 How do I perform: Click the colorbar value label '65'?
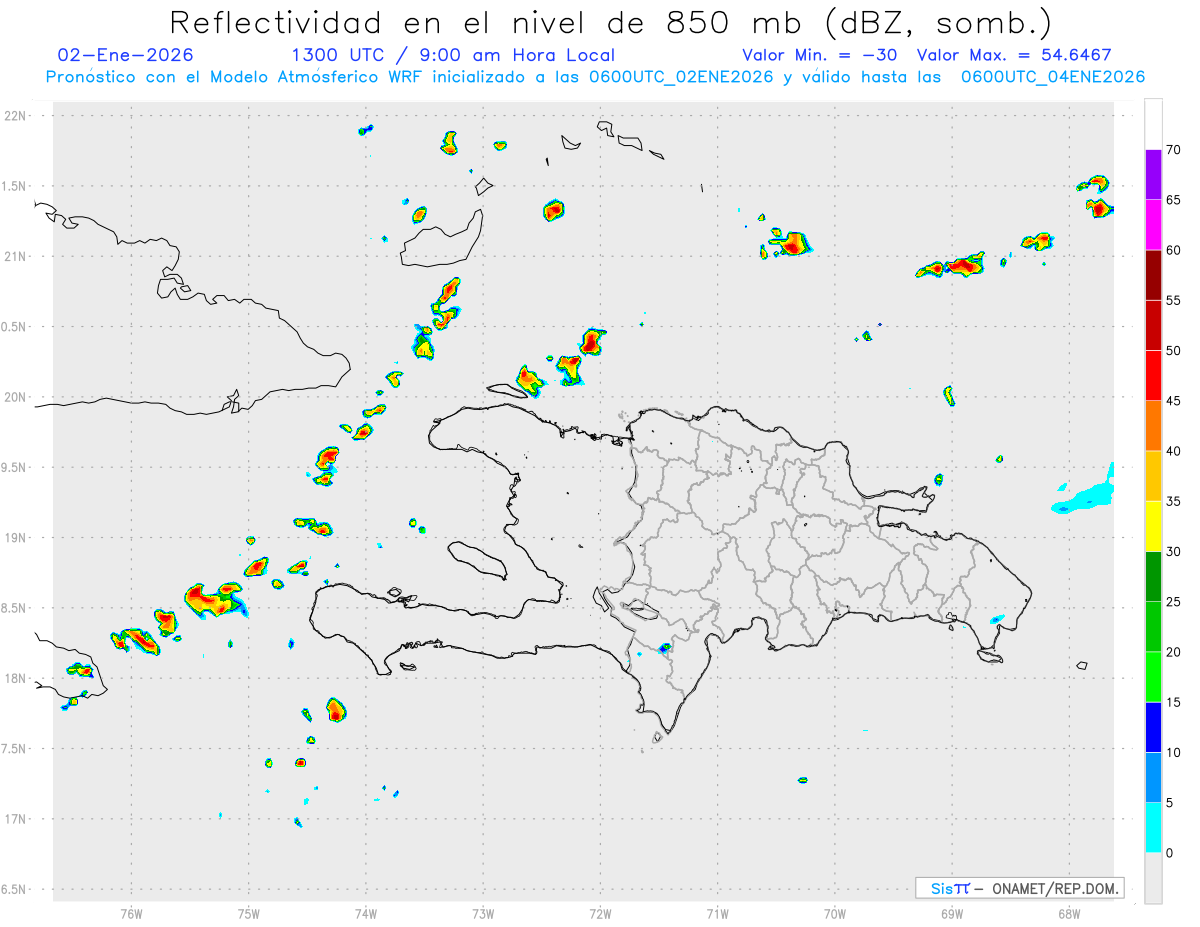click(1173, 200)
